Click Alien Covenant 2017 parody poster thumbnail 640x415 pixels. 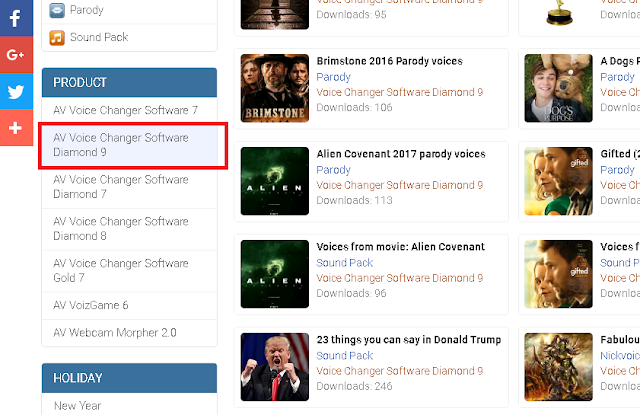pos(275,181)
